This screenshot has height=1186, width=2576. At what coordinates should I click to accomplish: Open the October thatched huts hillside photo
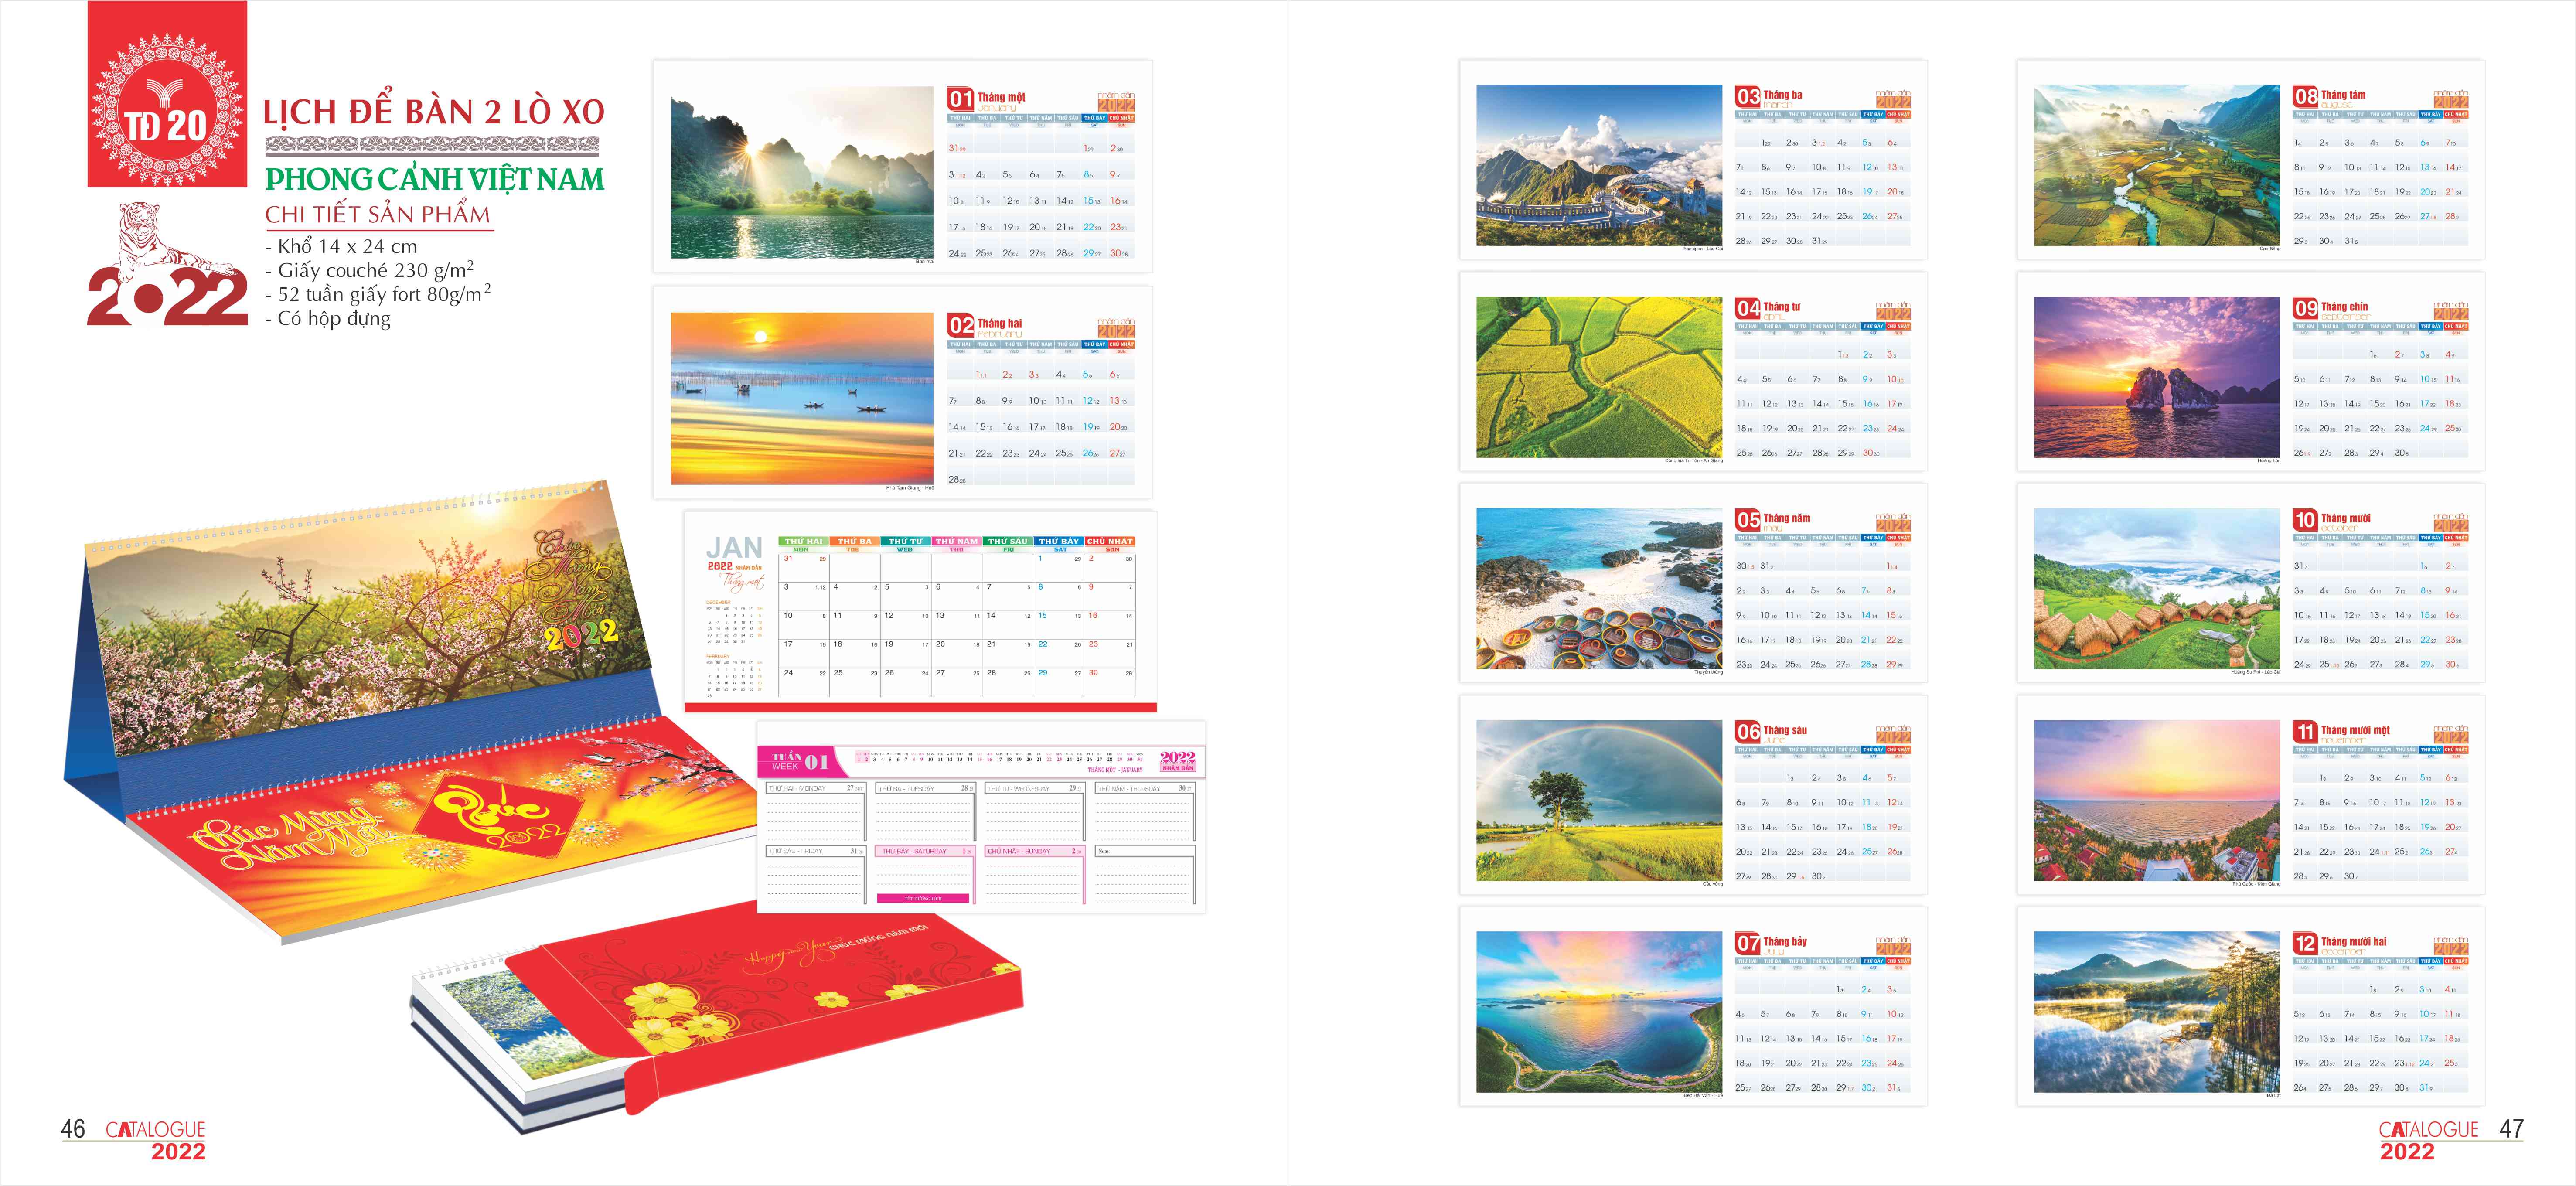pos(2157,589)
